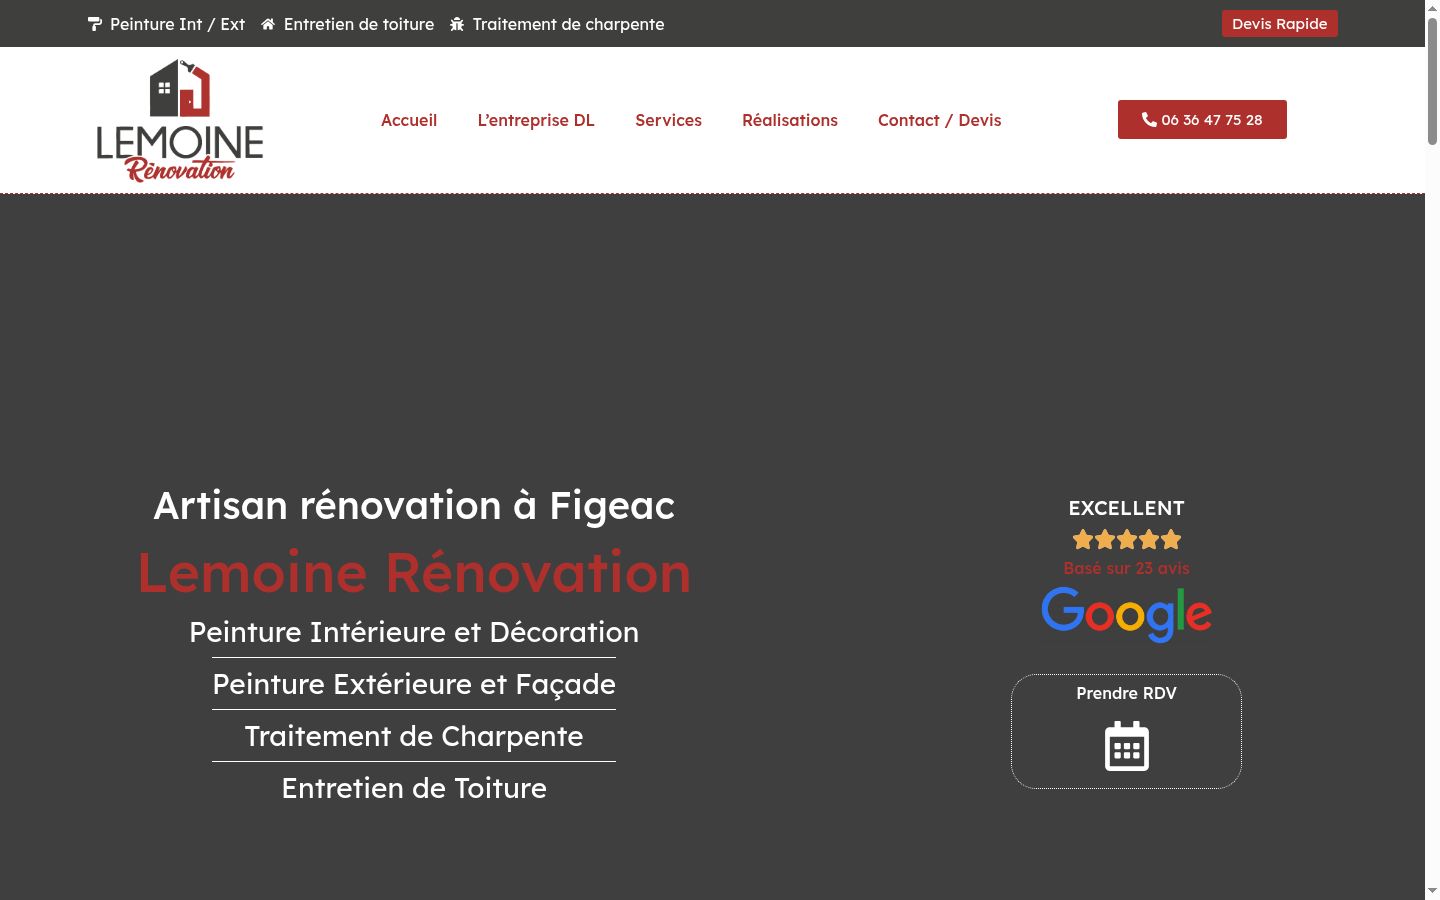This screenshot has height=900, width=1440.
Task: Click the 'Basé sur 23 avis' text
Action: click(1126, 568)
